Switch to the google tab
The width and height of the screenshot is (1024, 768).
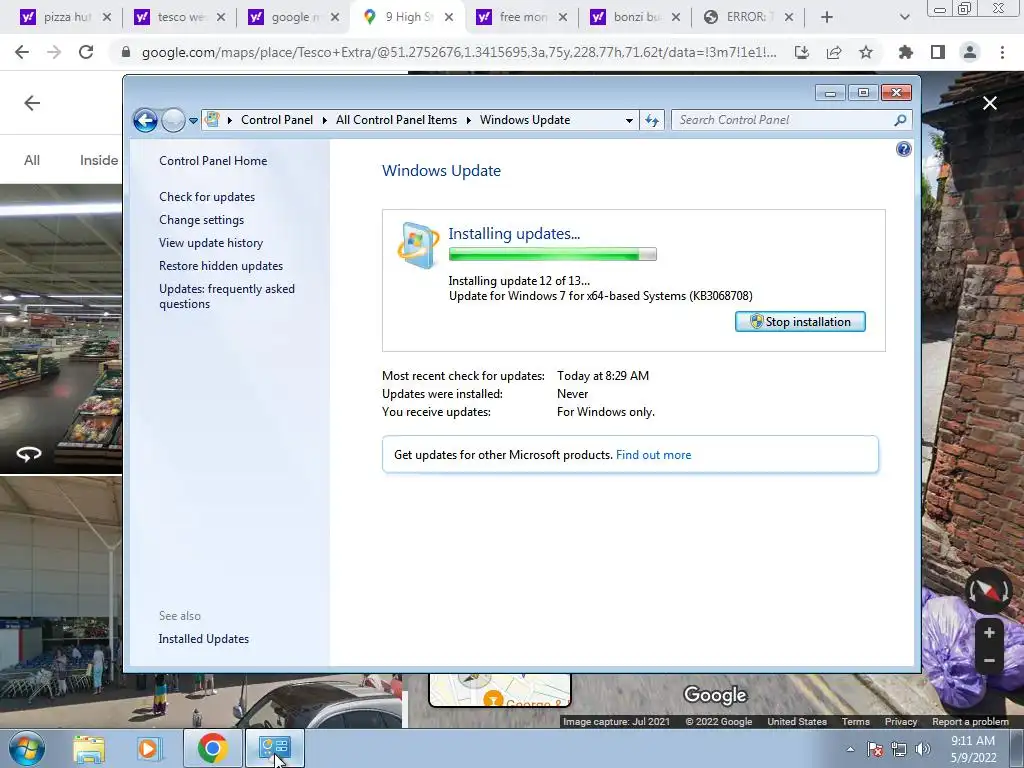[x=293, y=17]
